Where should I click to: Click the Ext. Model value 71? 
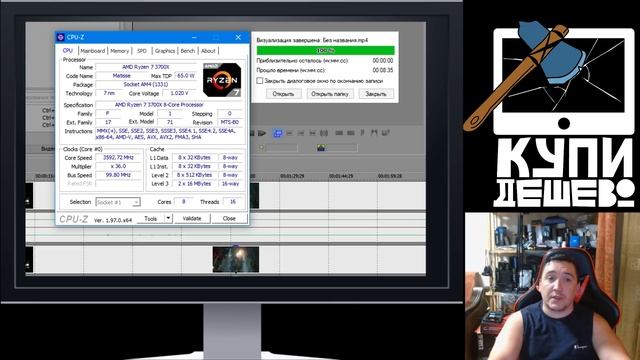(x=170, y=122)
